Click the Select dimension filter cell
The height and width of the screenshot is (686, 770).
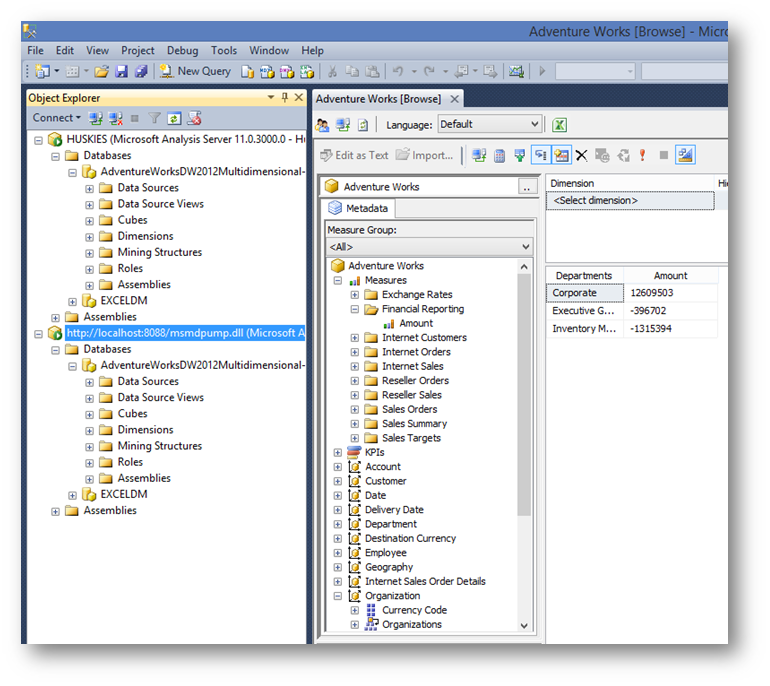tap(630, 200)
